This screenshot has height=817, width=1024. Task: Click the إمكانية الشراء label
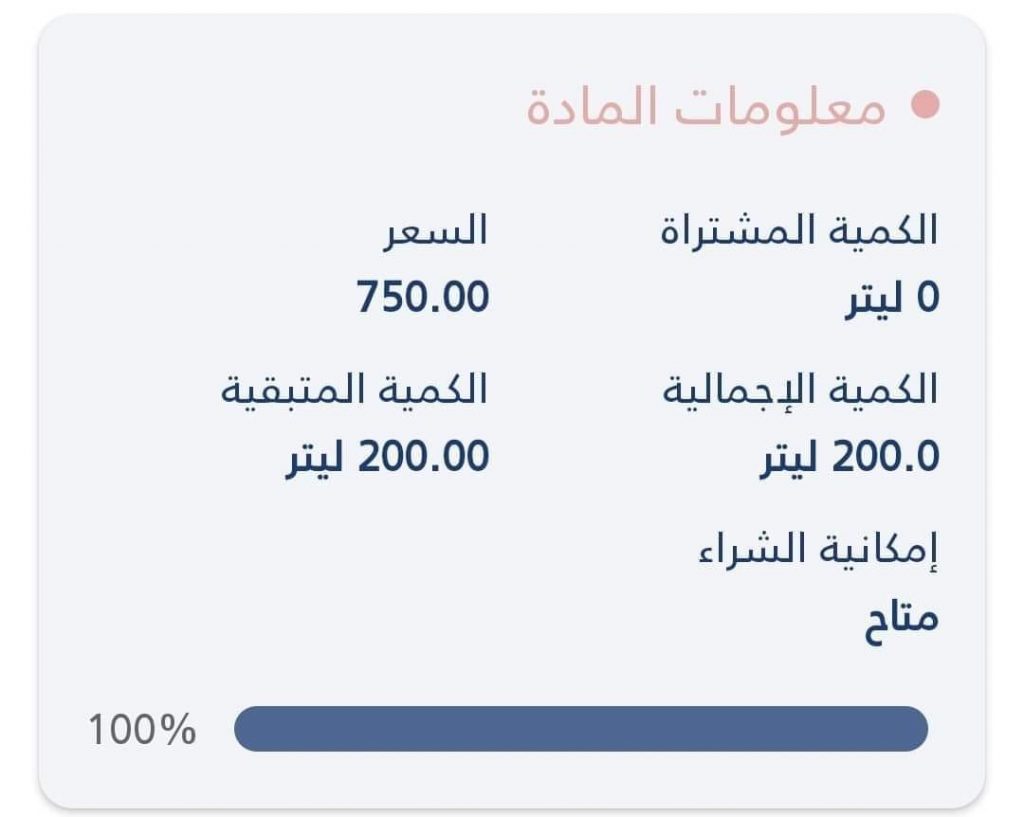[818, 550]
